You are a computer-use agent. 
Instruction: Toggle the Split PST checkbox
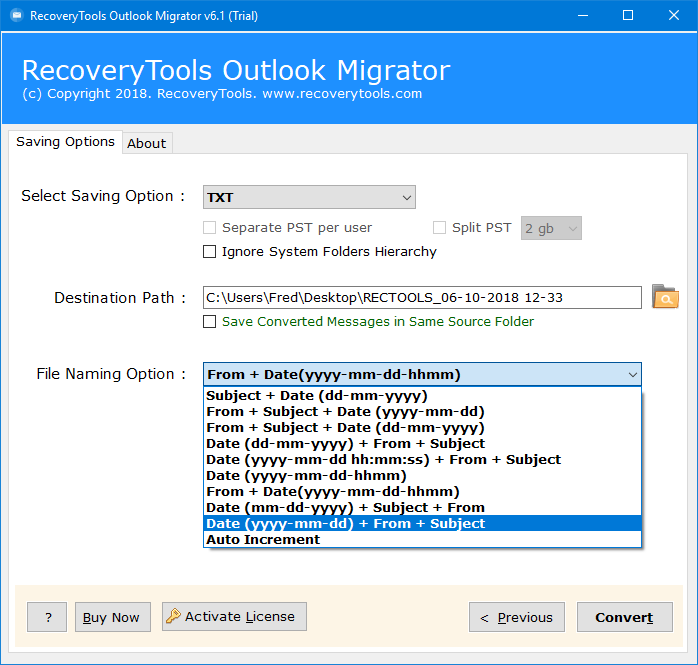click(x=439, y=227)
